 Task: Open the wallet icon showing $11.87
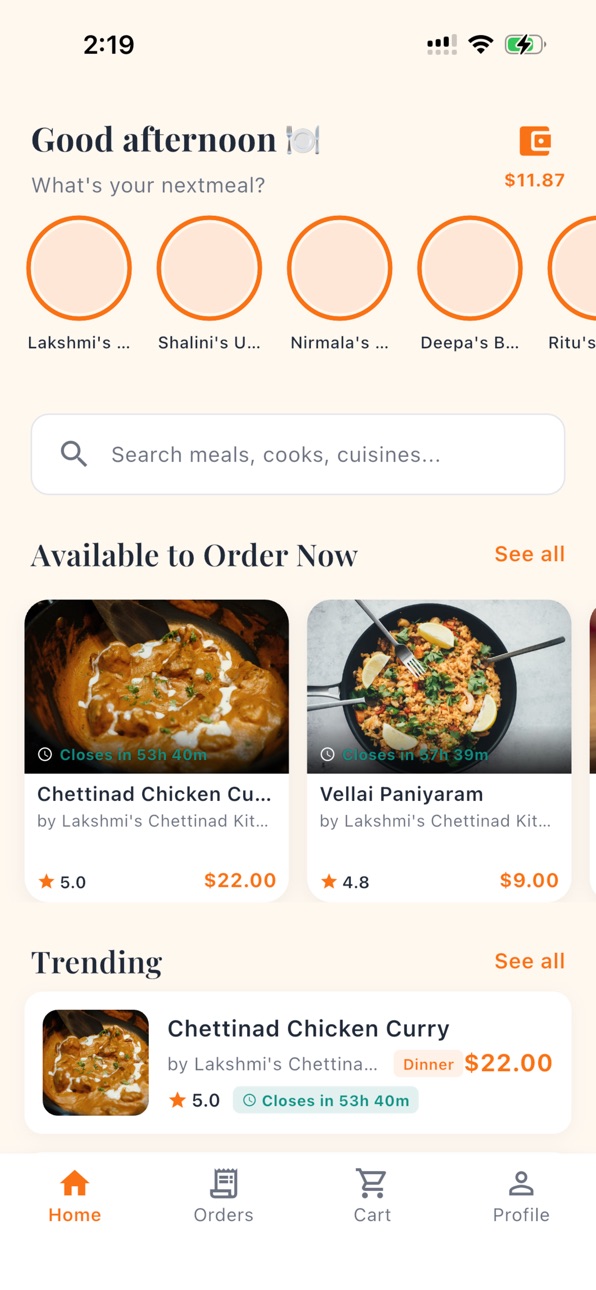coord(535,141)
